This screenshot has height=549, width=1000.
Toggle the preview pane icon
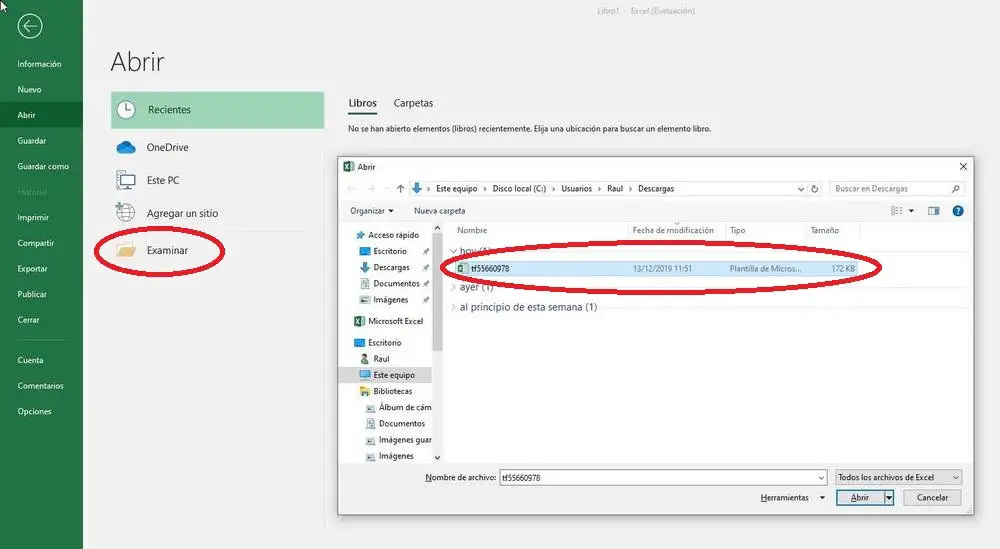coord(934,211)
